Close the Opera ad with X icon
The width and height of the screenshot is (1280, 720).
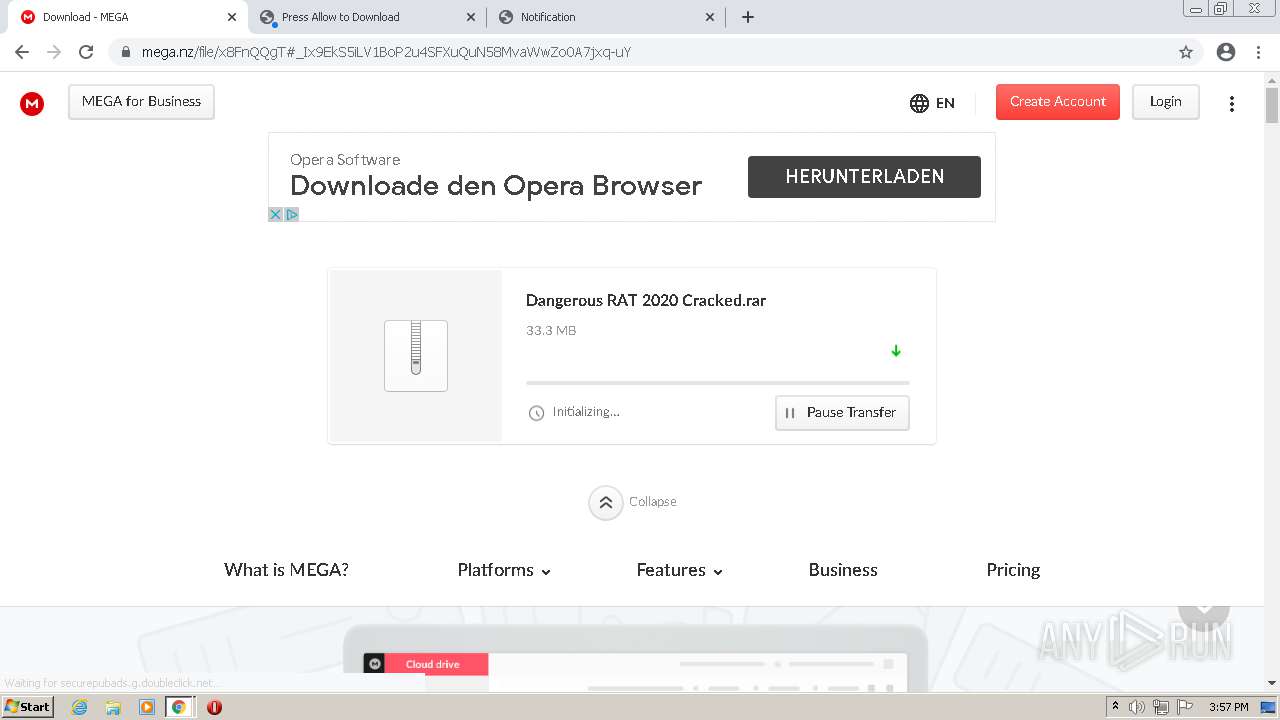pyautogui.click(x=276, y=214)
